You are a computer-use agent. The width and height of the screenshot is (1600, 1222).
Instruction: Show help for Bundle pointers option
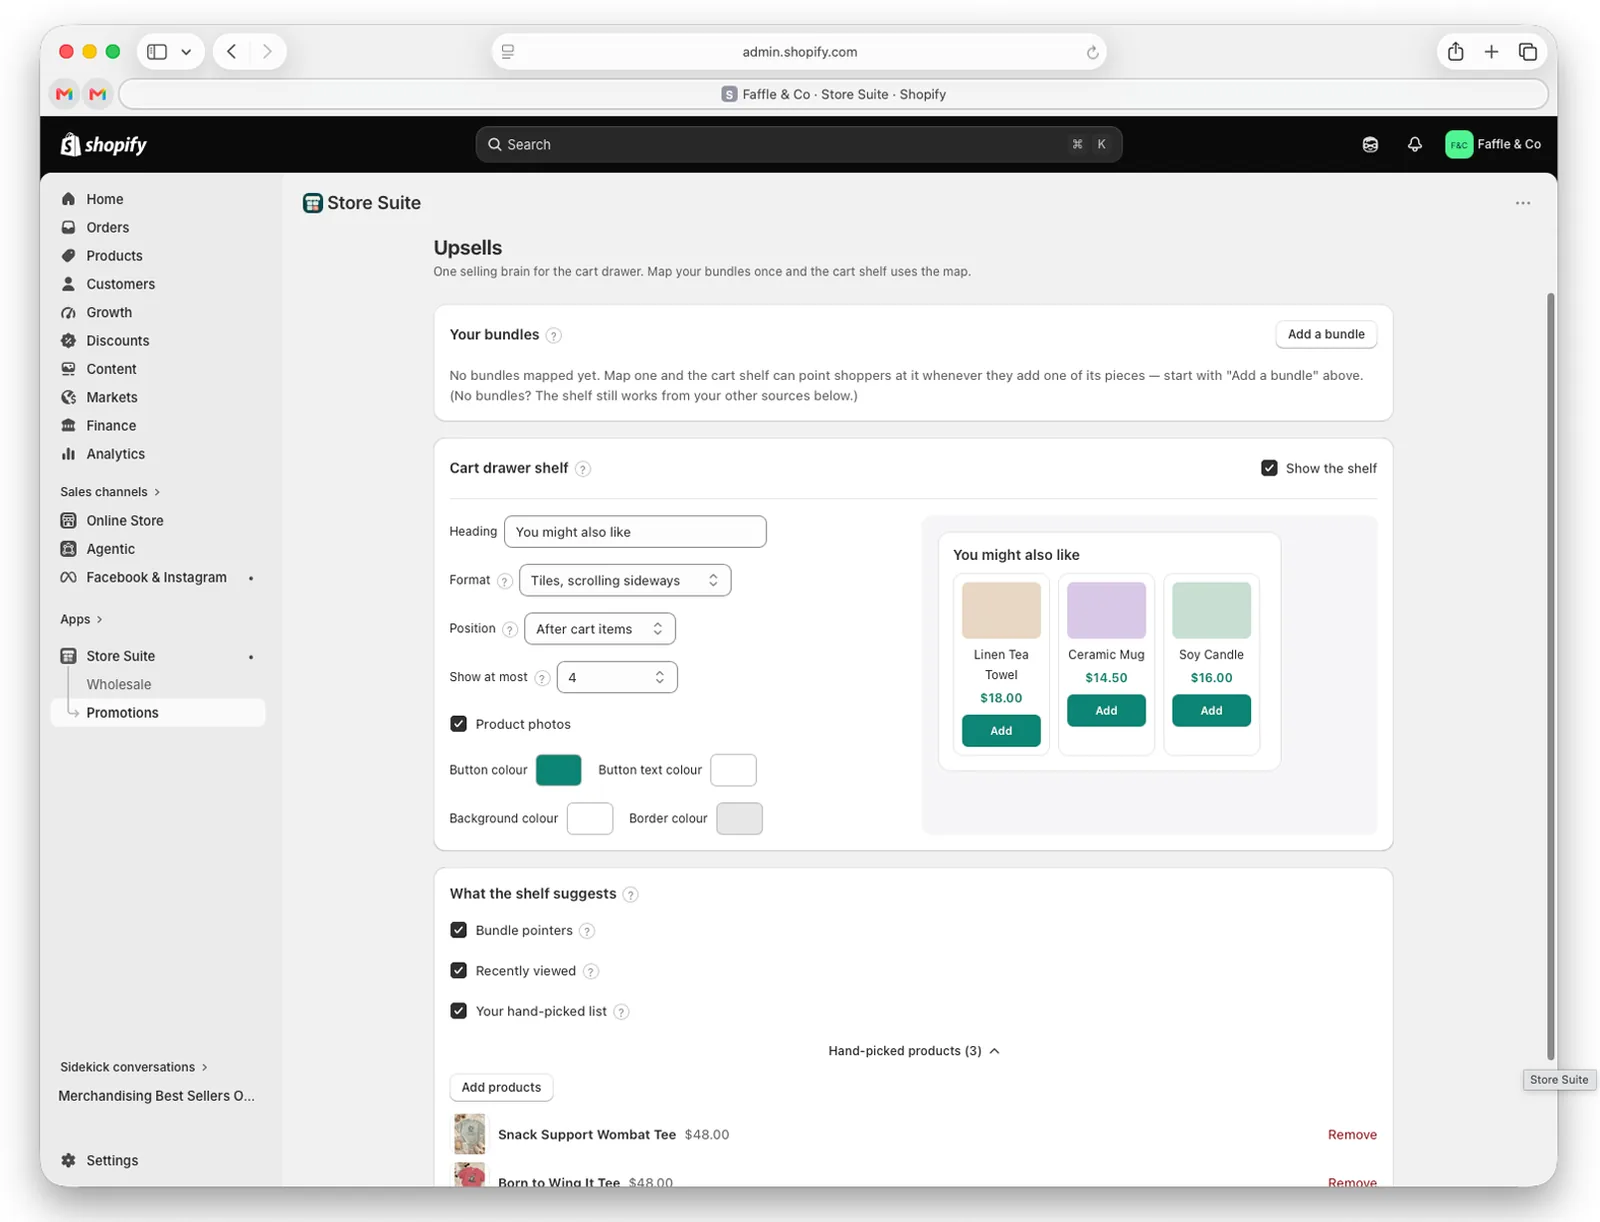[x=587, y=931]
